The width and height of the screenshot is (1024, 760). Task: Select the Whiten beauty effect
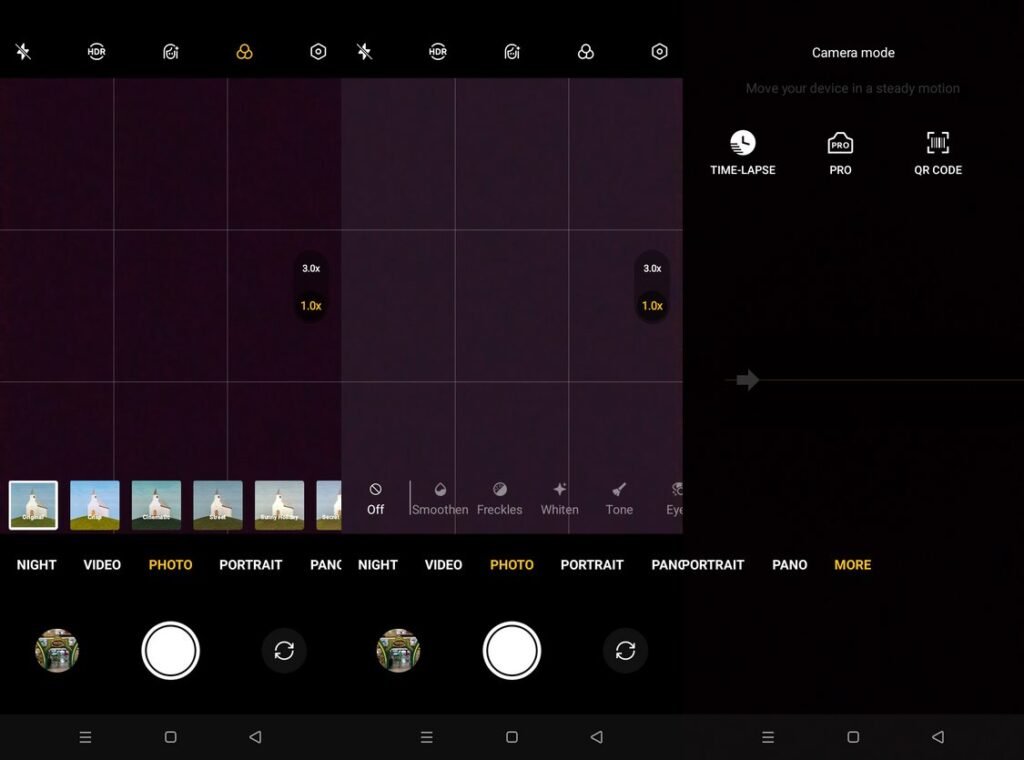click(560, 499)
